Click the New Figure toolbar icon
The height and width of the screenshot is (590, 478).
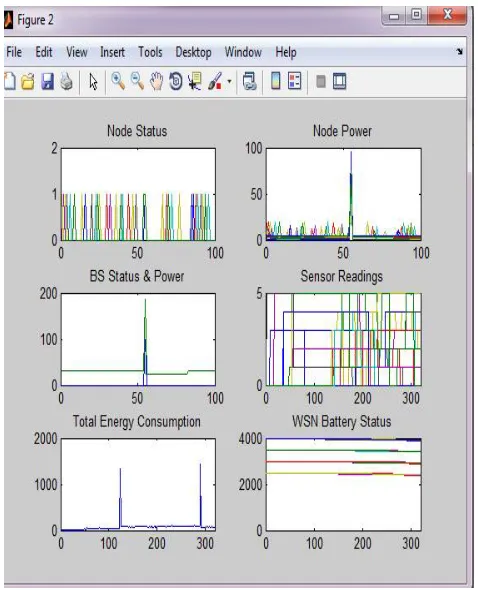pos(10,81)
